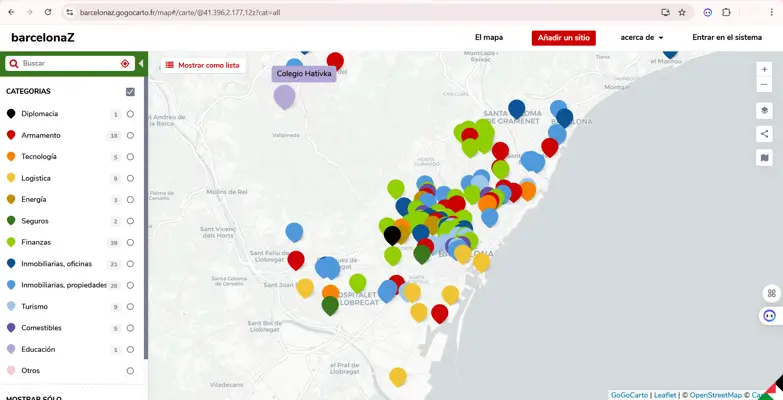Select the Logística radio button

point(130,178)
